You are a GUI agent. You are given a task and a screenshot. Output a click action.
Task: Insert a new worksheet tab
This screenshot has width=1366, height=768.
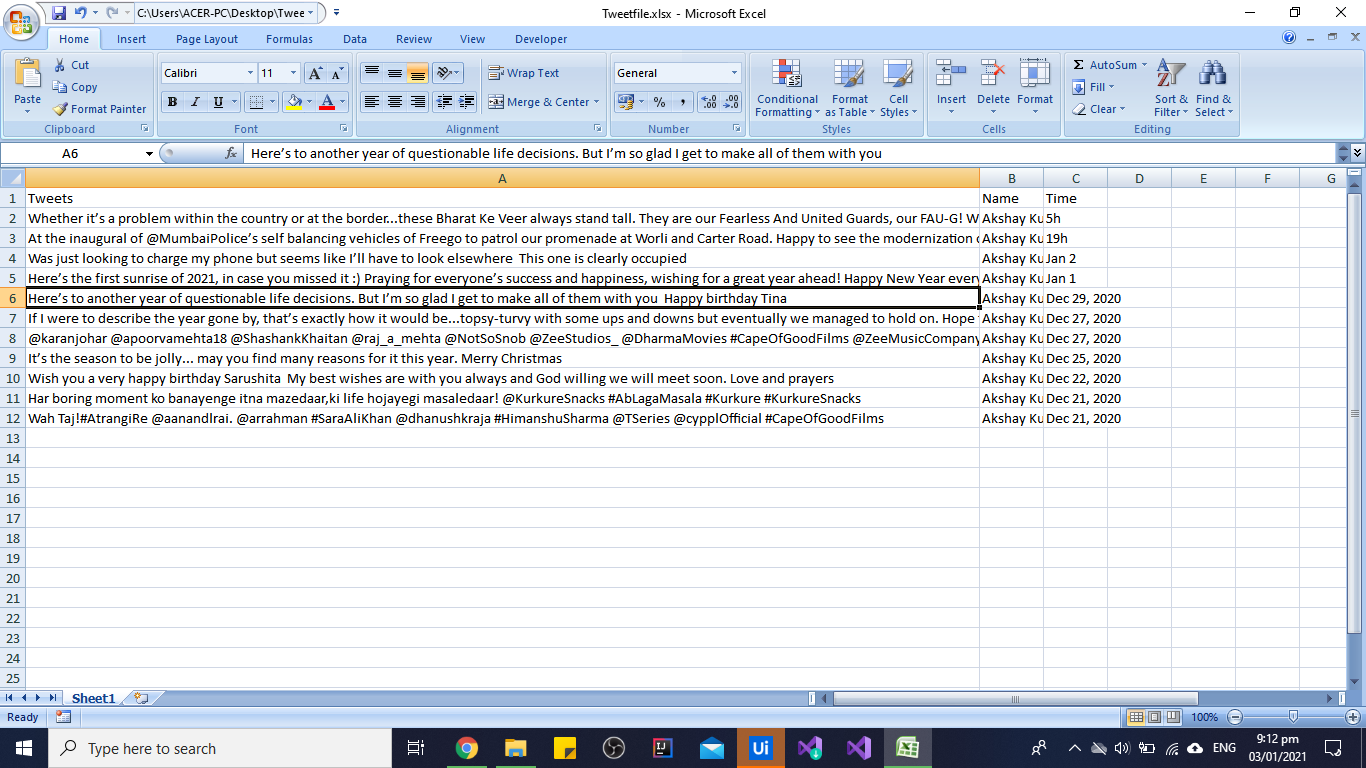141,698
